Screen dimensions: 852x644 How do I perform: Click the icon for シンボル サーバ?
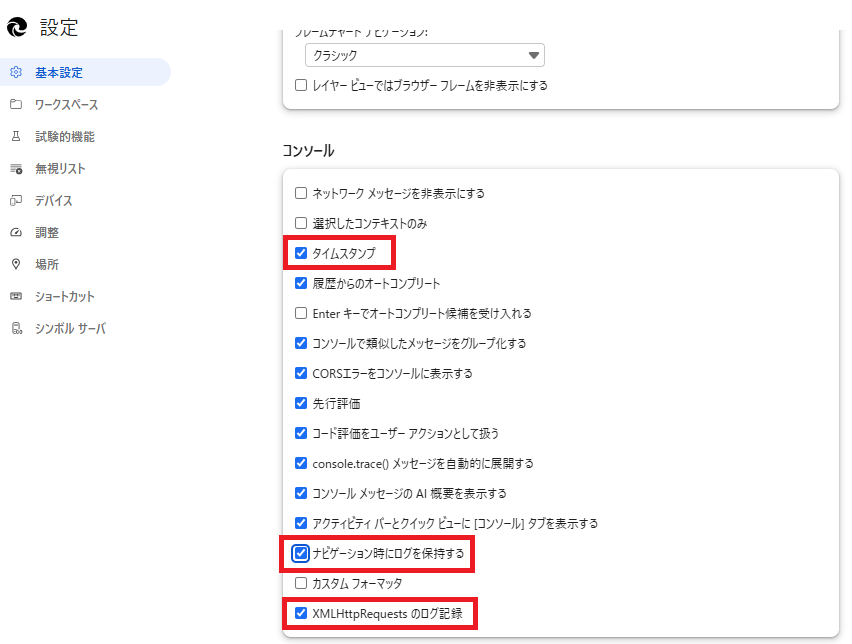click(x=16, y=329)
